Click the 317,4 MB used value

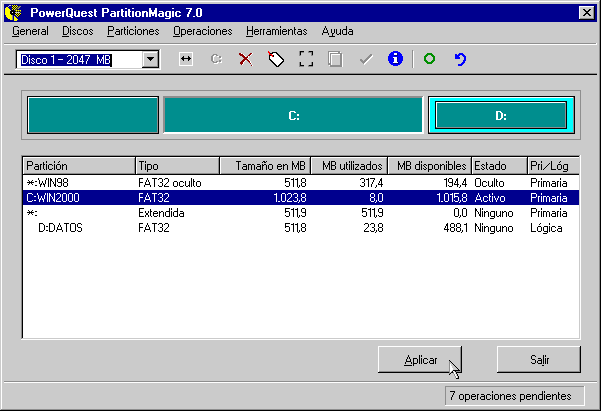click(x=371, y=183)
